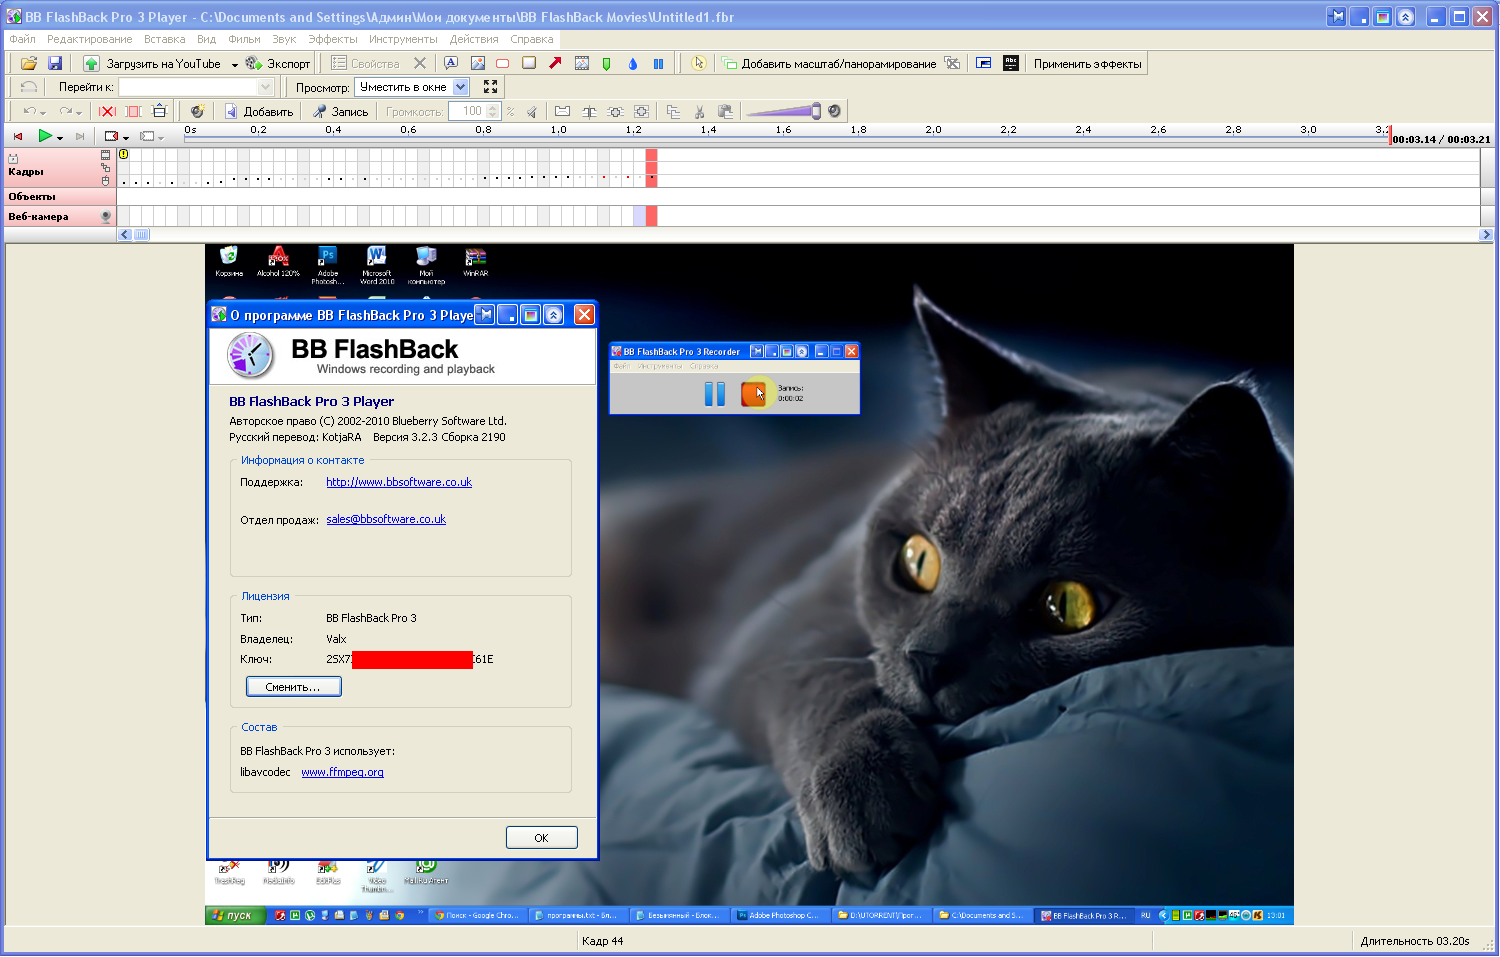The height and width of the screenshot is (957, 1500).
Task: Open the 'Уместить в окне' view dropdown
Action: click(x=461, y=87)
